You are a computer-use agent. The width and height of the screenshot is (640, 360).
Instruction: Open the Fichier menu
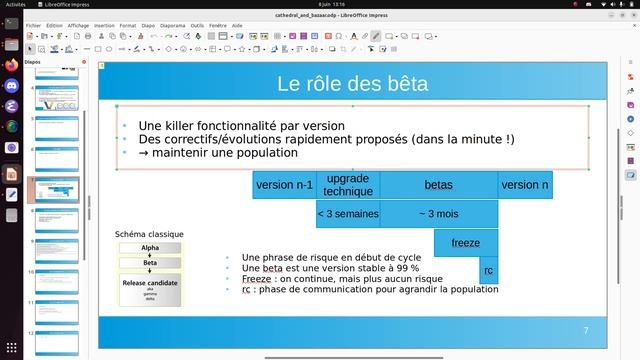[33, 25]
